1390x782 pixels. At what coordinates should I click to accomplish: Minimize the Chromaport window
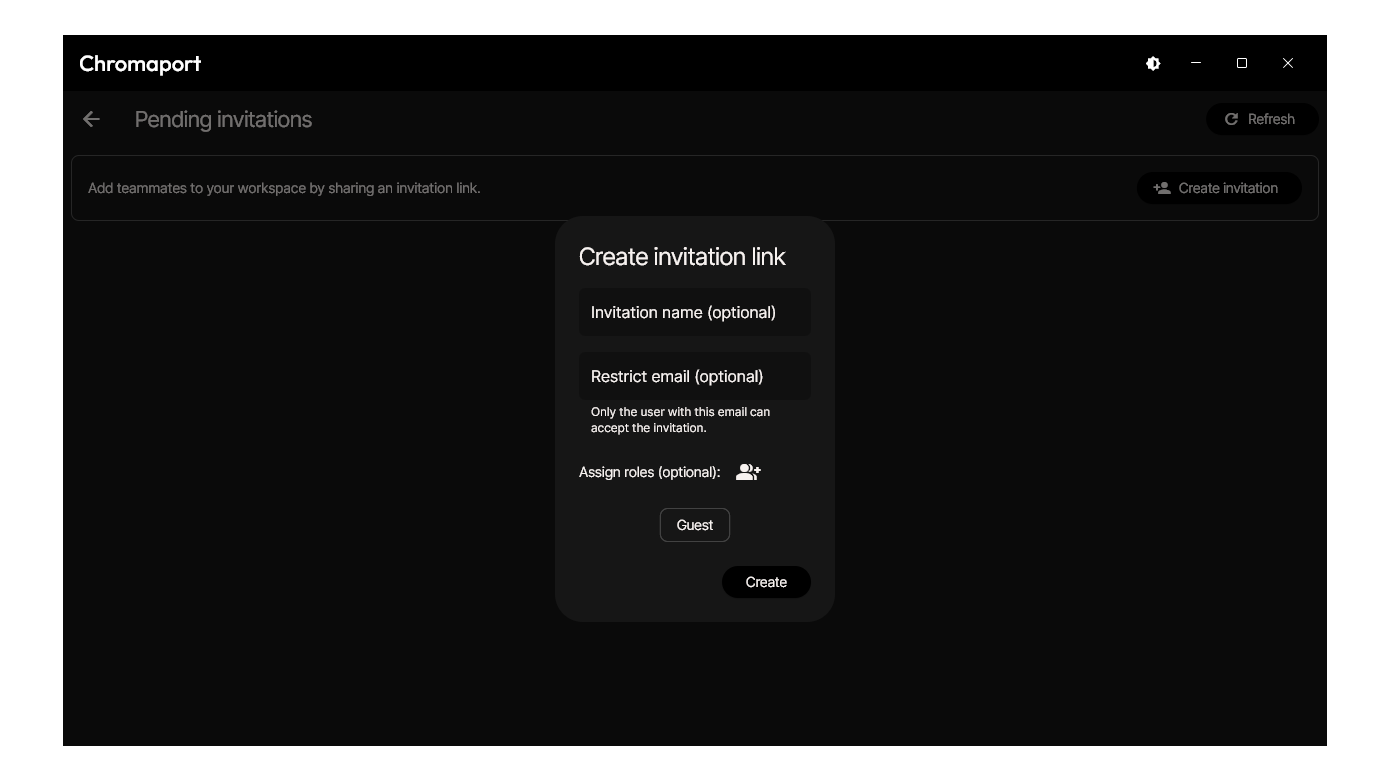click(x=1196, y=63)
